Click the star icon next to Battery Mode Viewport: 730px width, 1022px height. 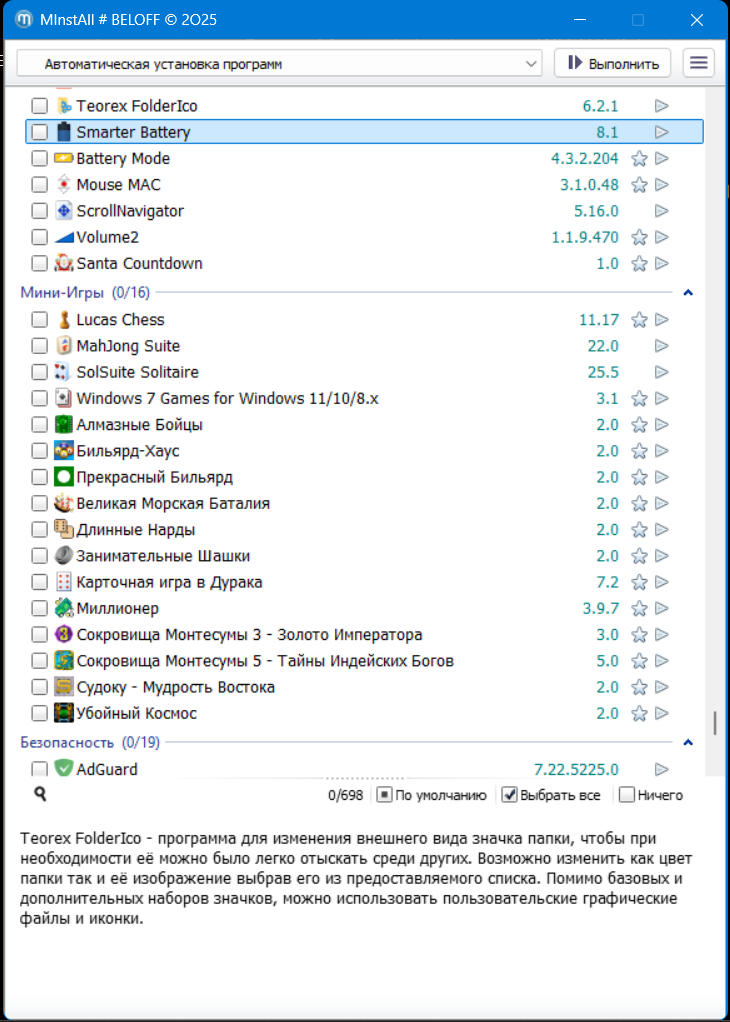click(x=640, y=158)
